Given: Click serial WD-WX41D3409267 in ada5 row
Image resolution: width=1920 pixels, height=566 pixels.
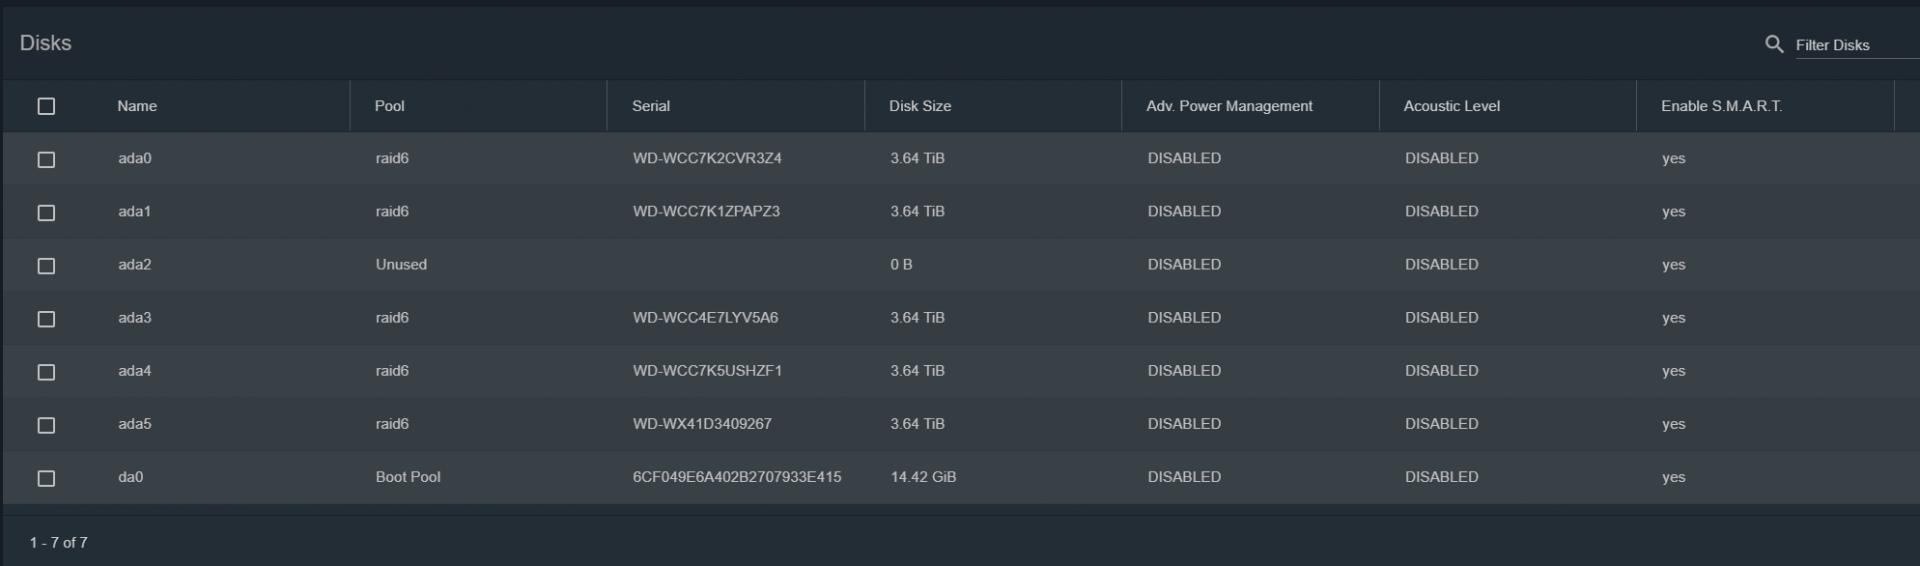Looking at the screenshot, I should coord(702,424).
